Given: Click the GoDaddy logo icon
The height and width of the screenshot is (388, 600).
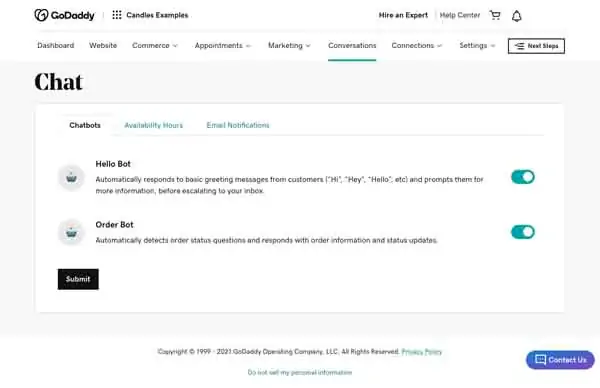Looking at the screenshot, I should [41, 15].
